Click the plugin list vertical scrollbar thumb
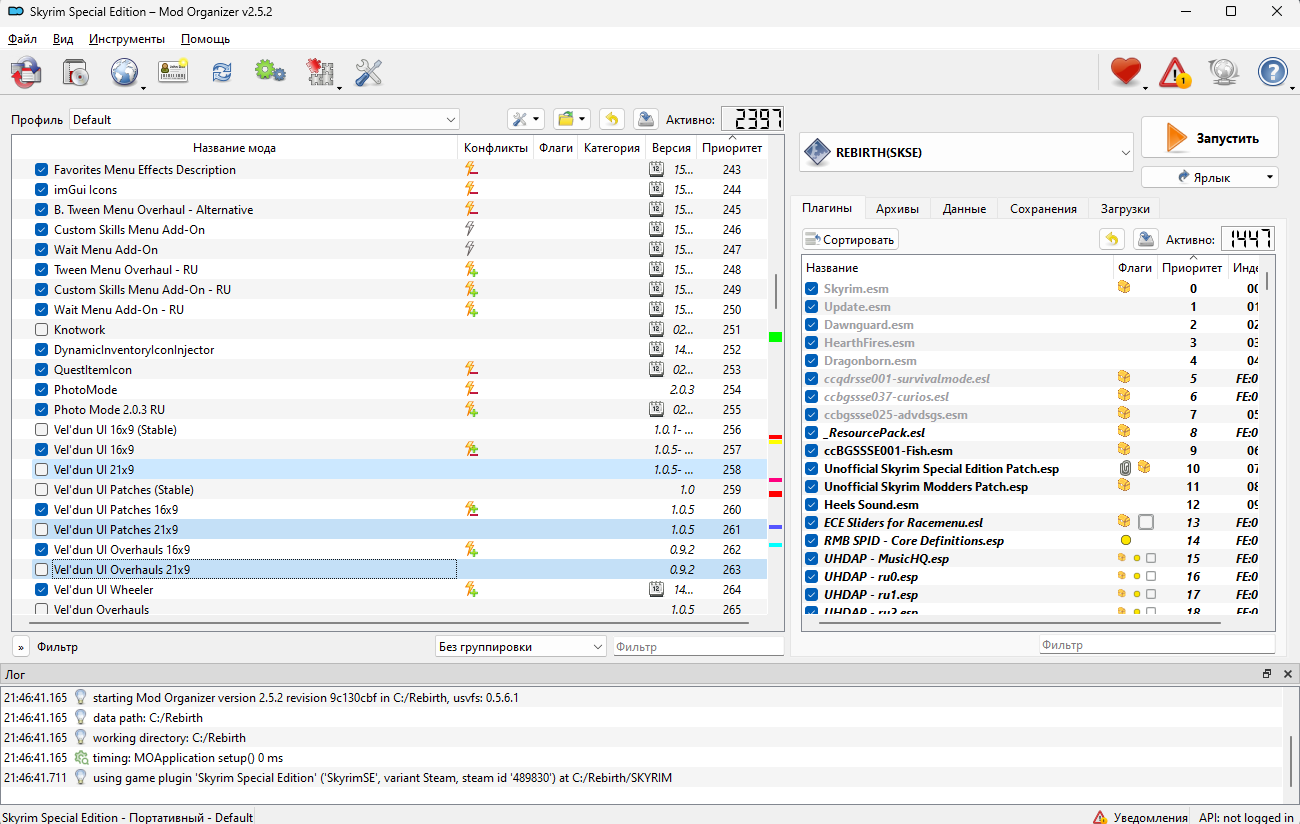This screenshot has width=1300, height=824. point(1268,280)
